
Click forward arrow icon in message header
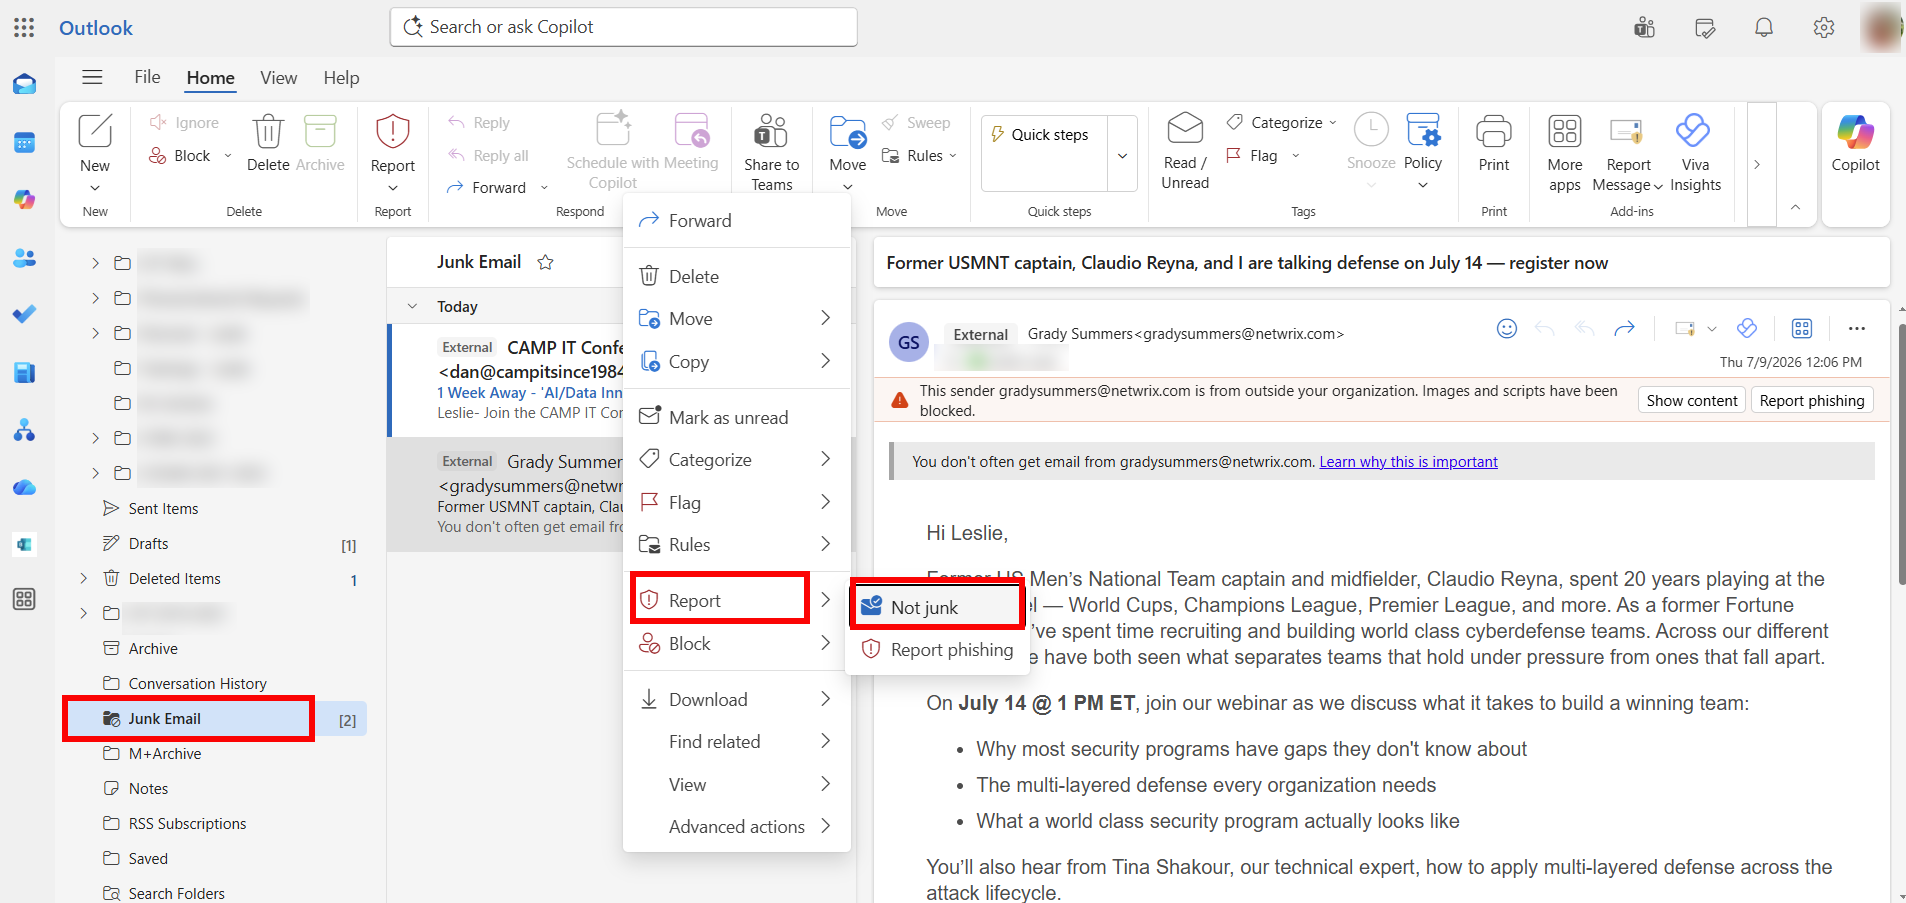1624,328
